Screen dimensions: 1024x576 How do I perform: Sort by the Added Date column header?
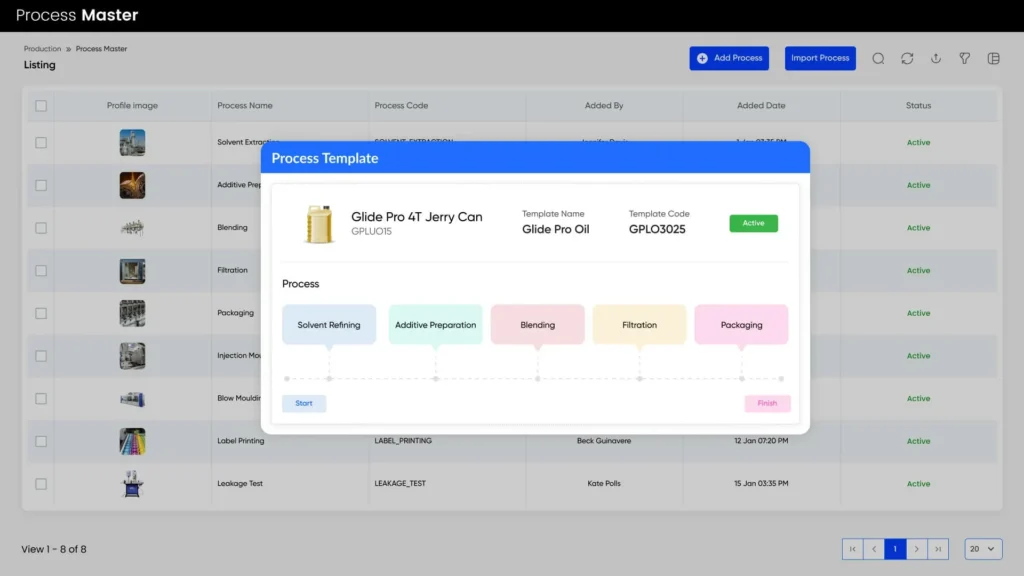(x=761, y=105)
